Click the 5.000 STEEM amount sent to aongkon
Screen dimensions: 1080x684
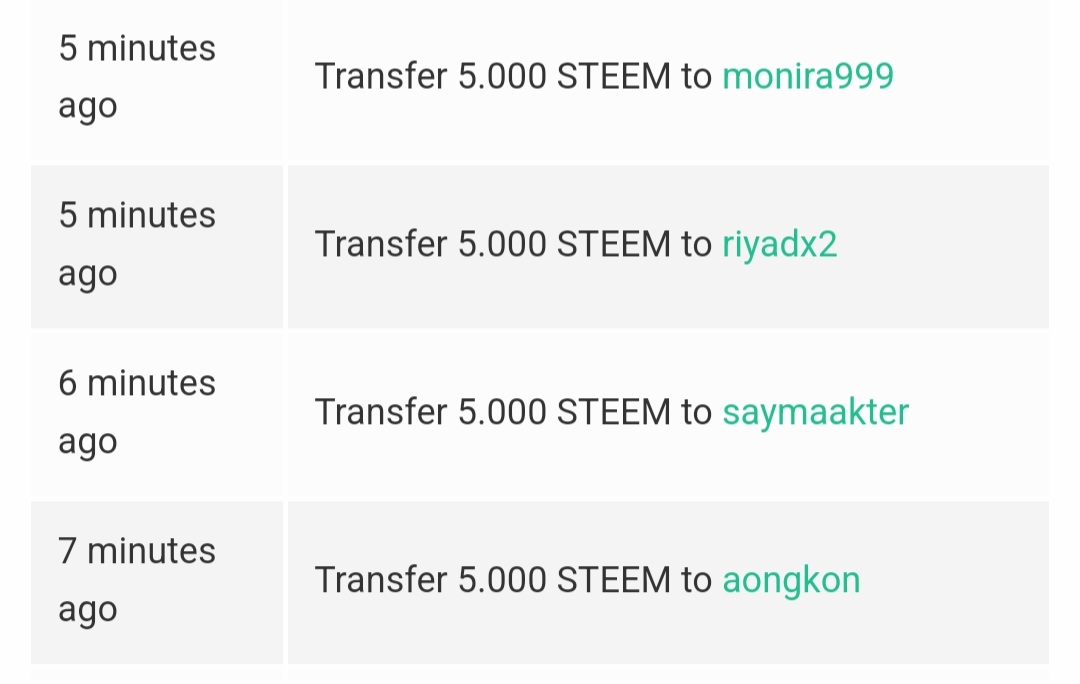click(564, 580)
